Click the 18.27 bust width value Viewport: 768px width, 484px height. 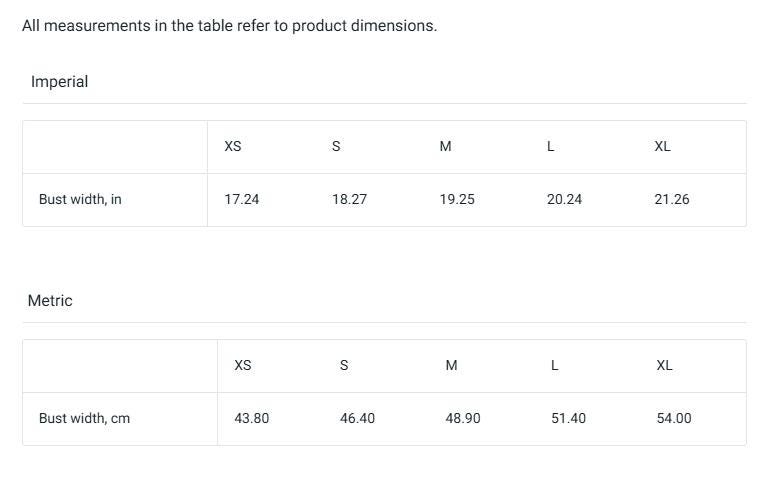point(349,200)
